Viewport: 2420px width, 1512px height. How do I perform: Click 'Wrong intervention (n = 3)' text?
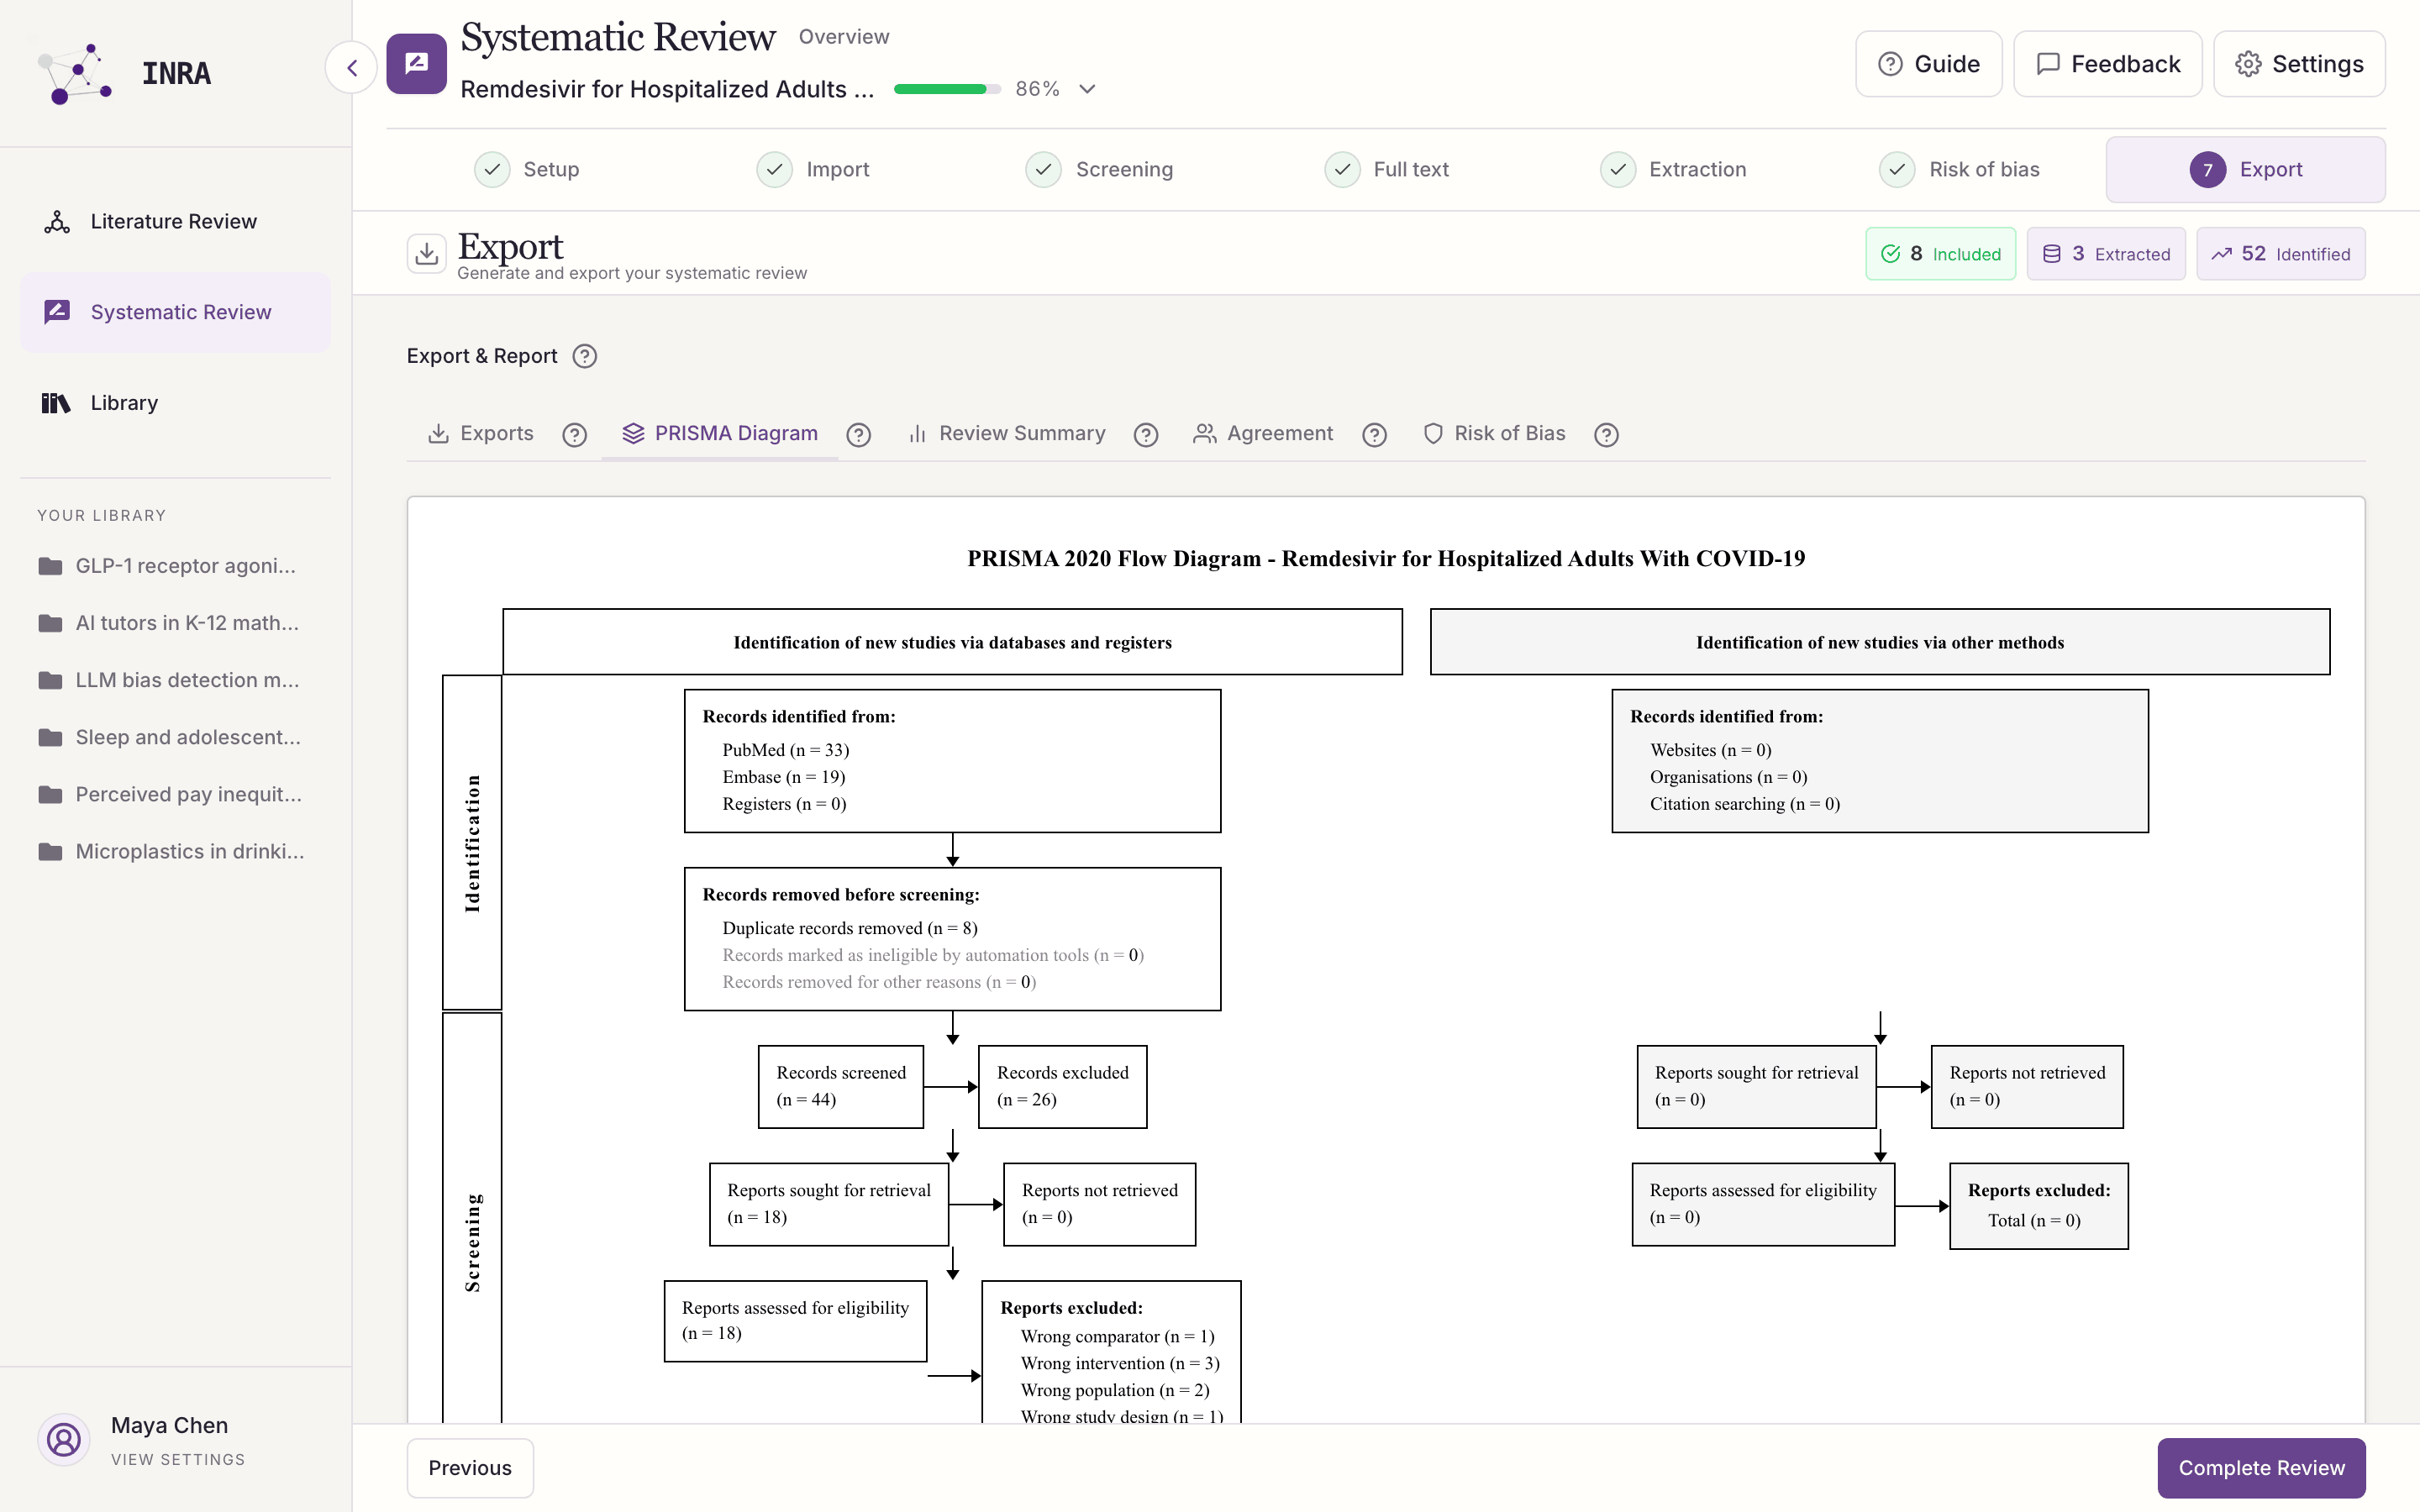pyautogui.click(x=1120, y=1363)
